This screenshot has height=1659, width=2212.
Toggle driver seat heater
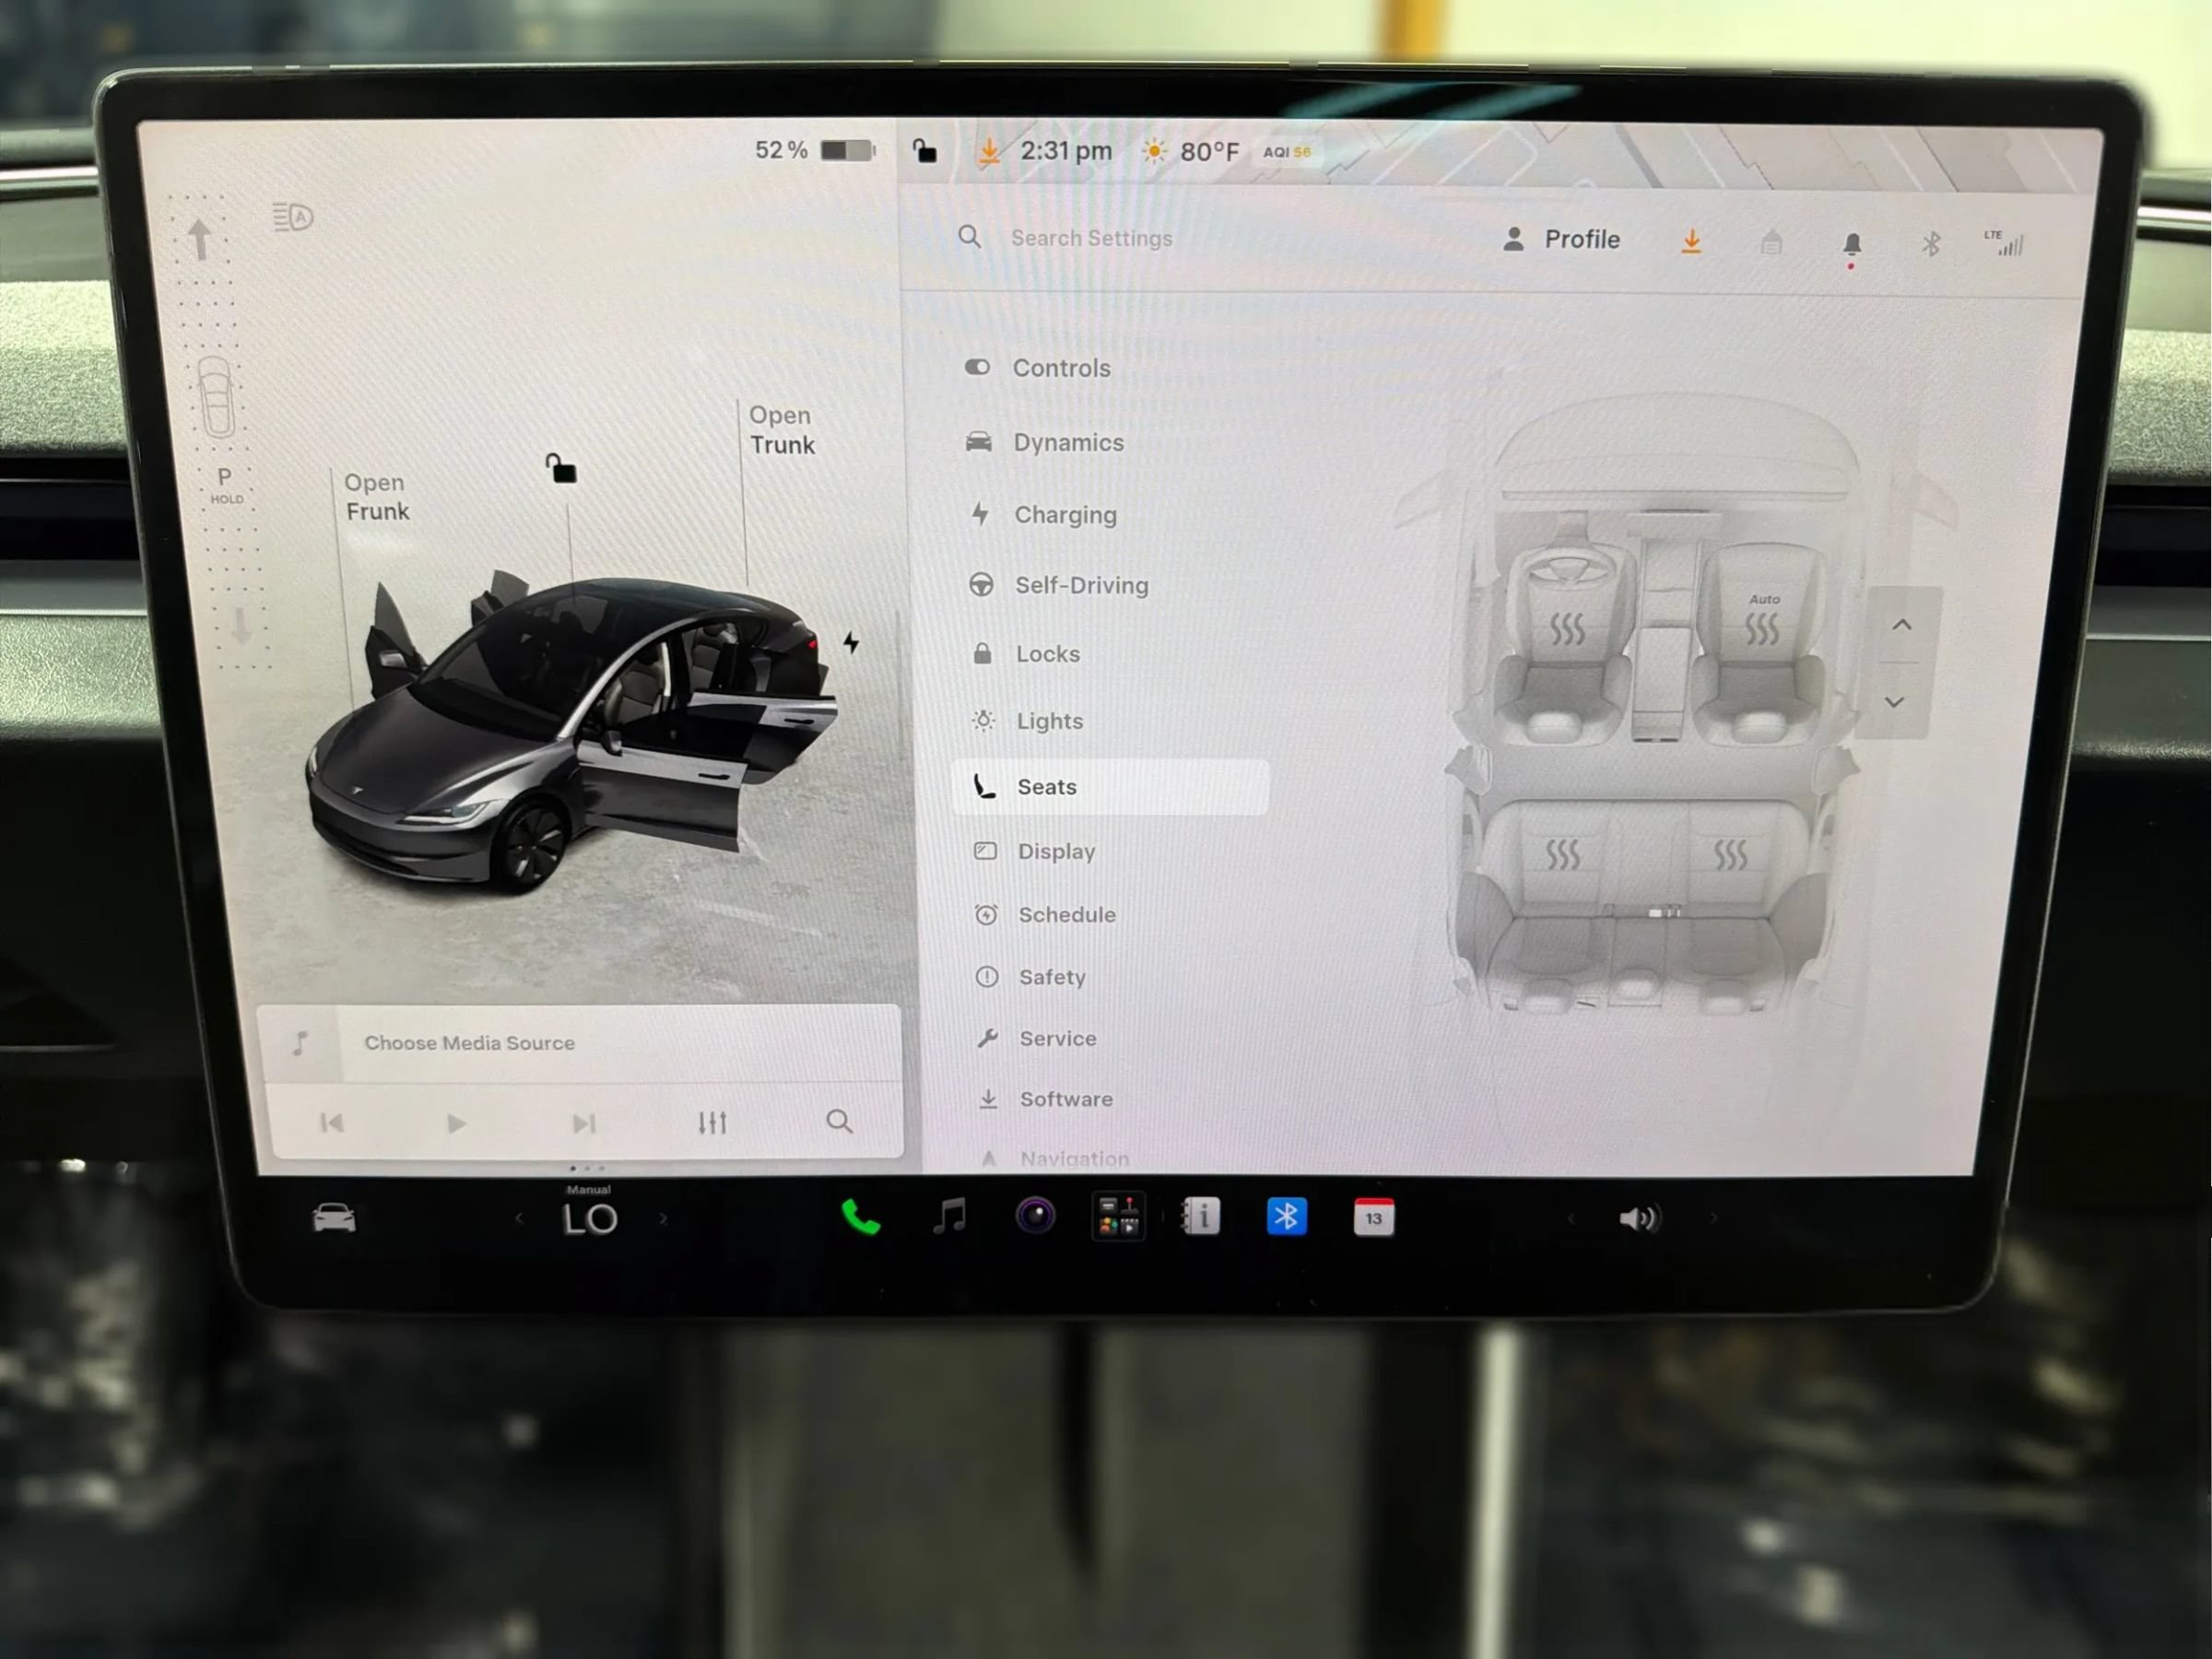pyautogui.click(x=1567, y=629)
